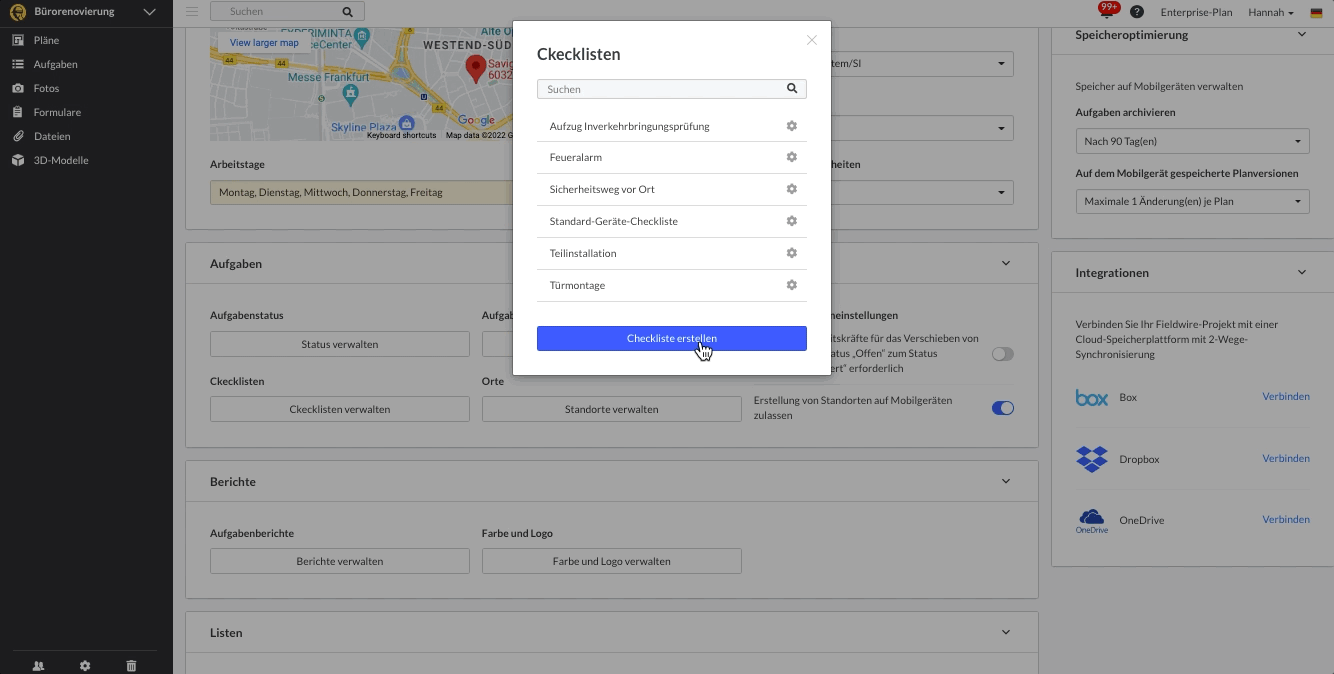Open settings gear for Teilinstallation
This screenshot has width=1334, height=674.
click(791, 253)
